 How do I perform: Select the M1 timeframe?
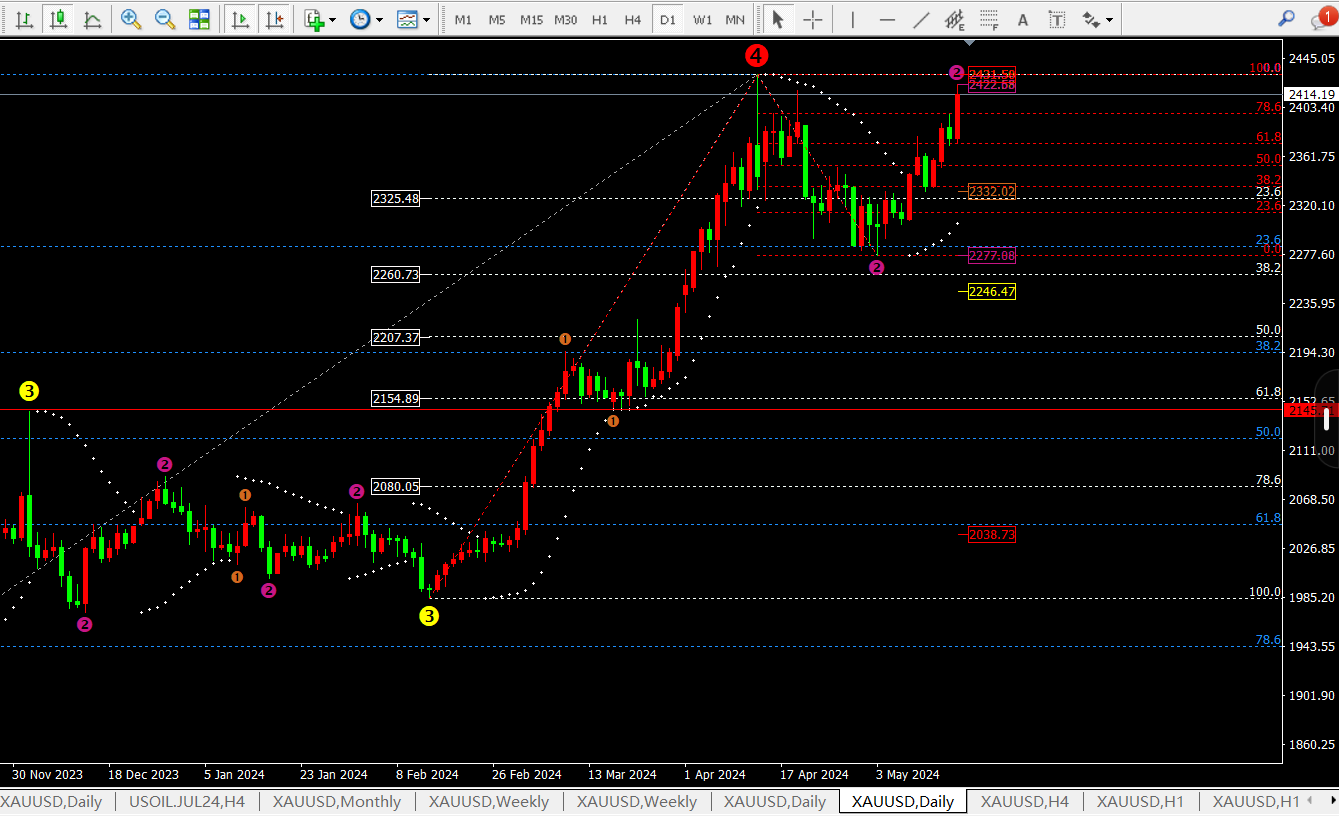tap(462, 19)
